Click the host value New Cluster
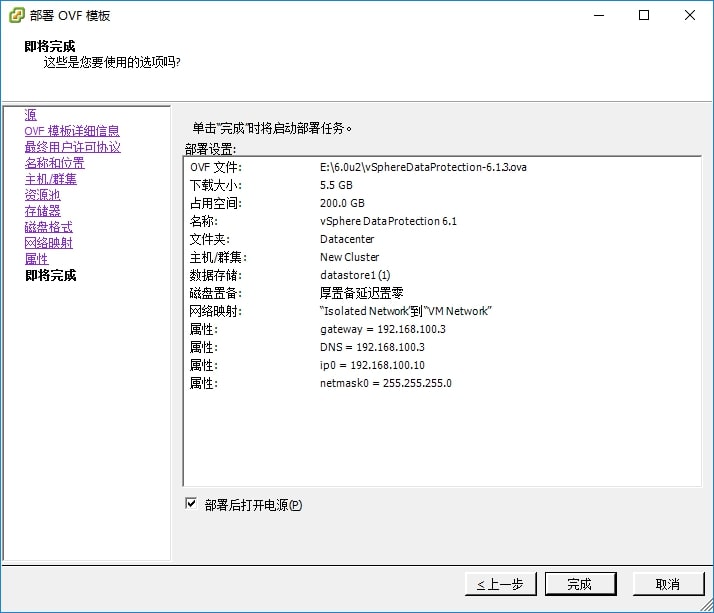The image size is (714, 613). point(349,257)
